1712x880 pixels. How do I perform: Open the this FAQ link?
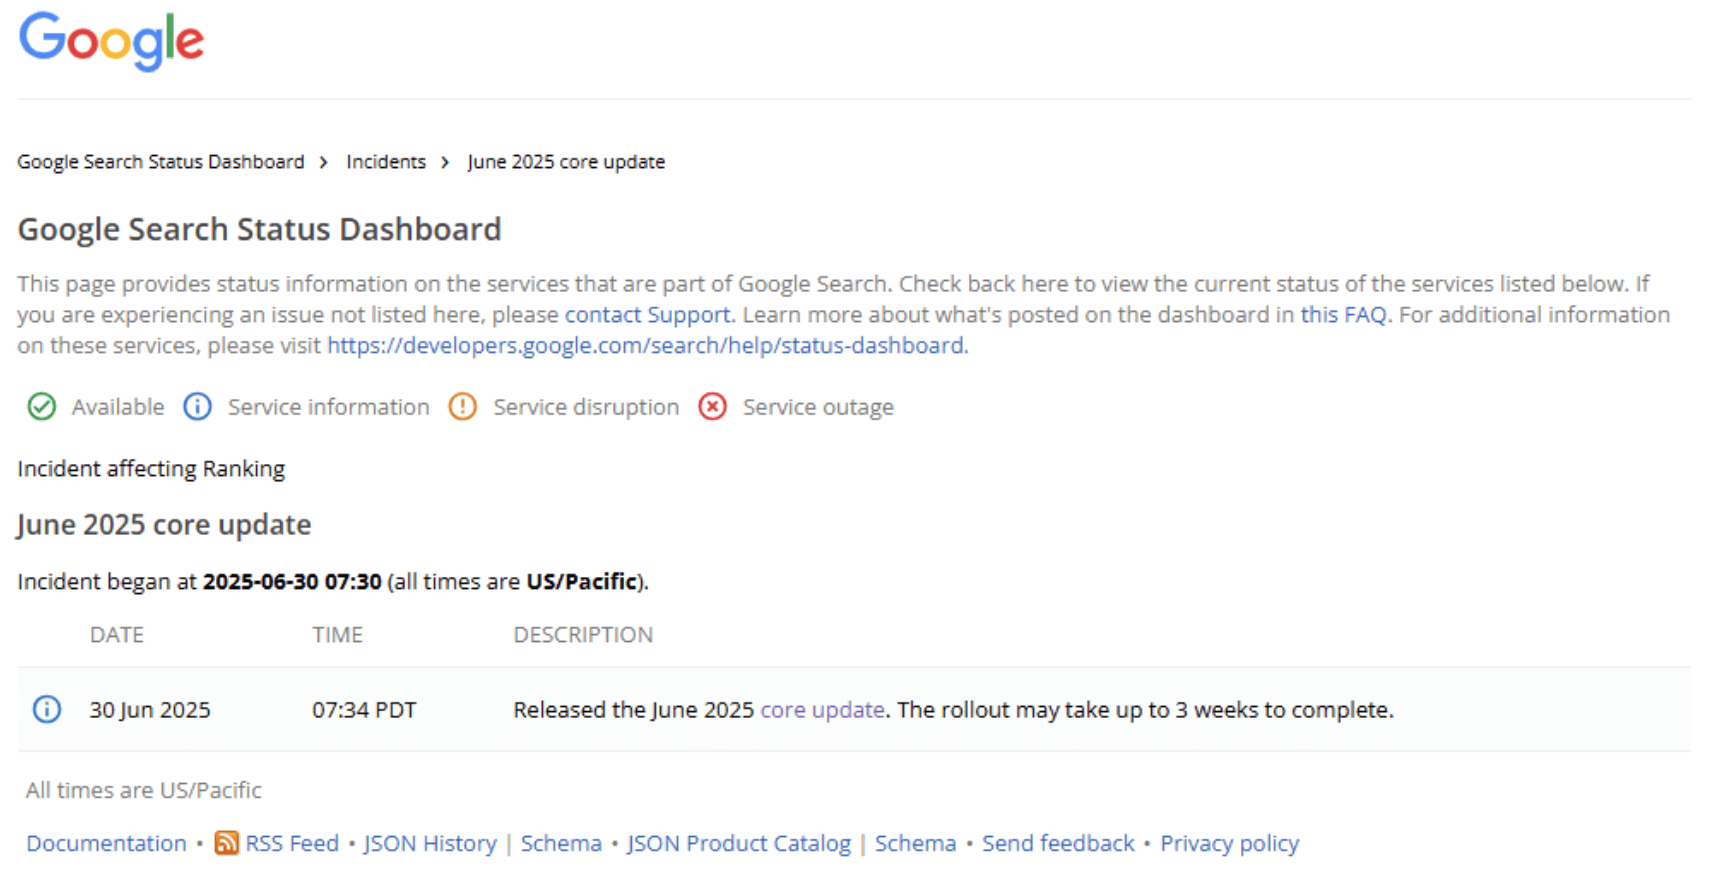click(1343, 315)
